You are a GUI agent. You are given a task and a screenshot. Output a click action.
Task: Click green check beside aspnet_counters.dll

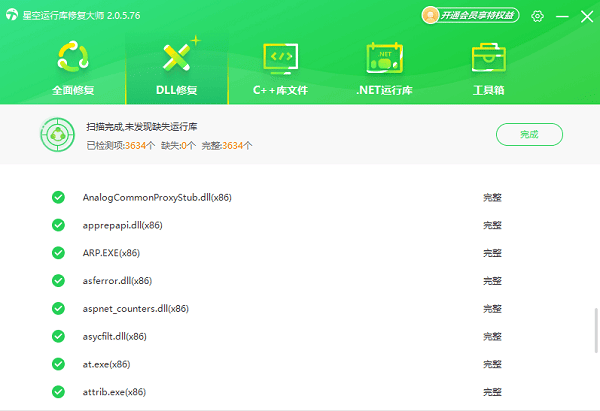[x=58, y=308]
